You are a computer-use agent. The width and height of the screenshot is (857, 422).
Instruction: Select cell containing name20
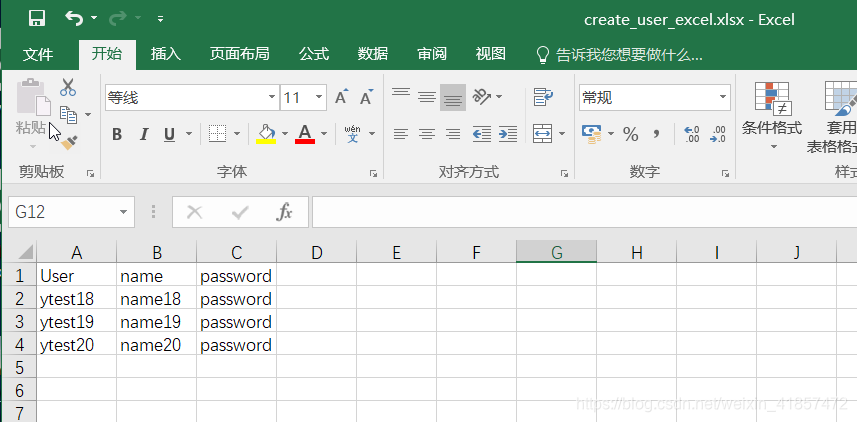click(x=156, y=345)
